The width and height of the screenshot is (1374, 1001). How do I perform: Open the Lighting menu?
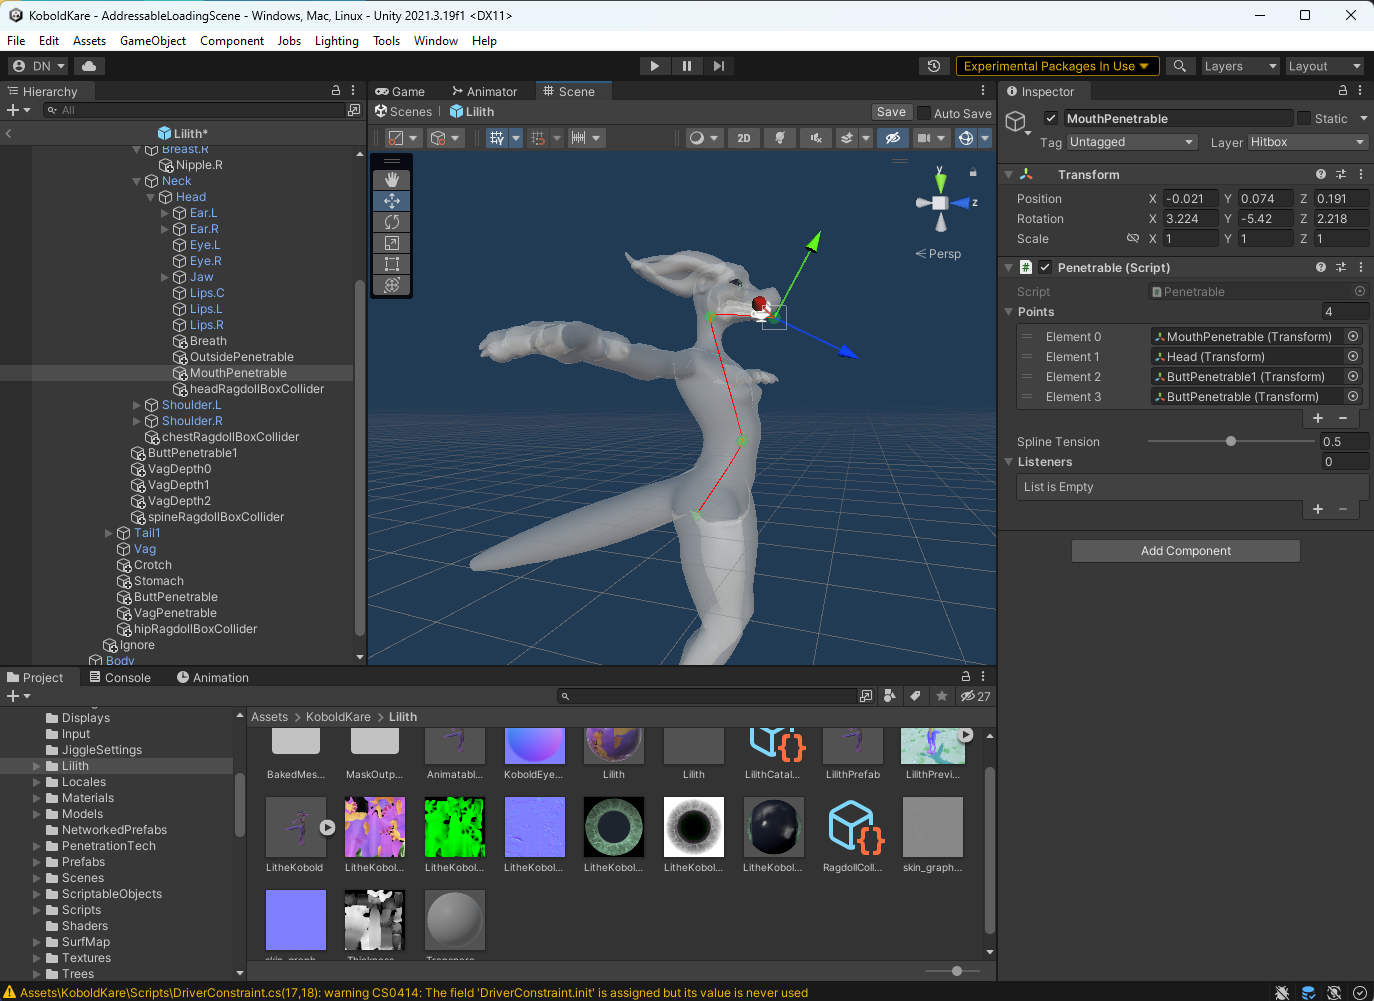(x=337, y=41)
